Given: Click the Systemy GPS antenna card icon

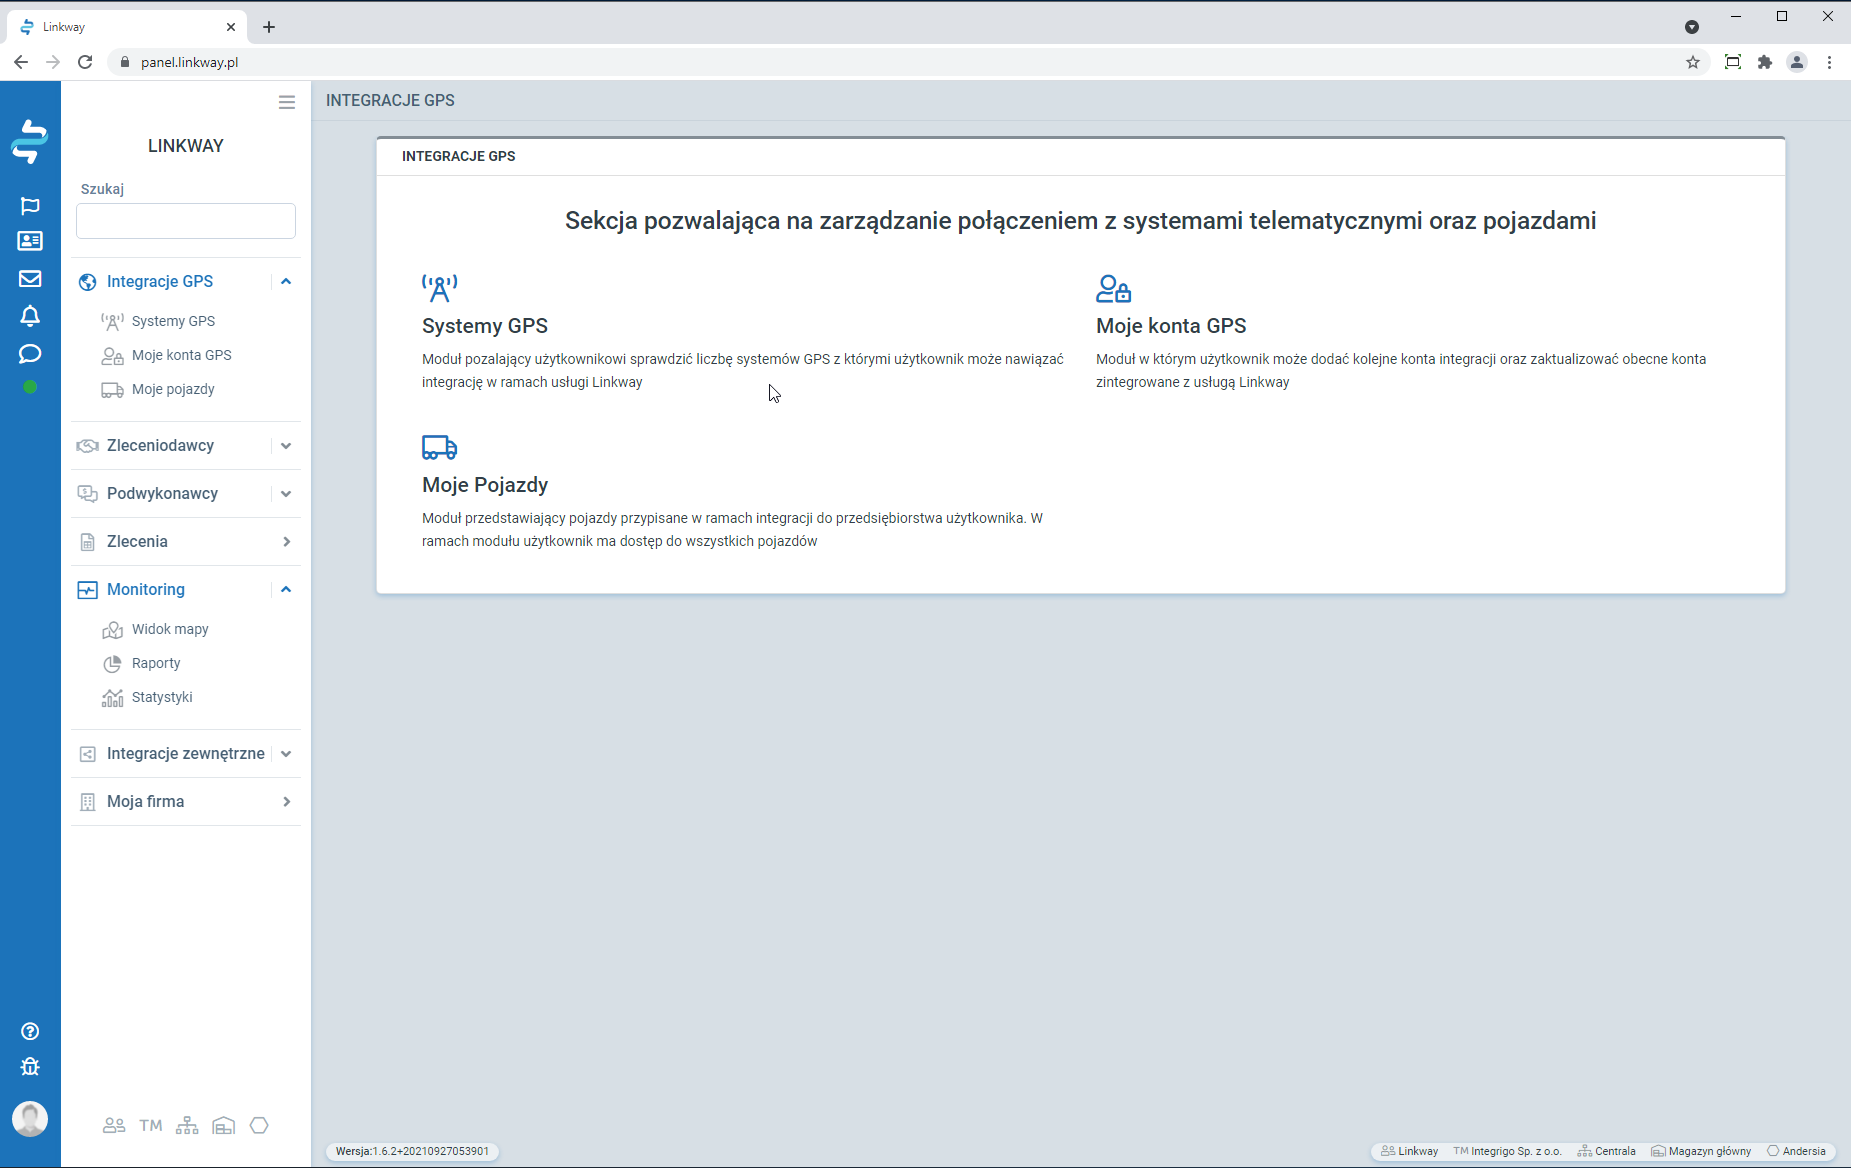Looking at the screenshot, I should point(440,288).
